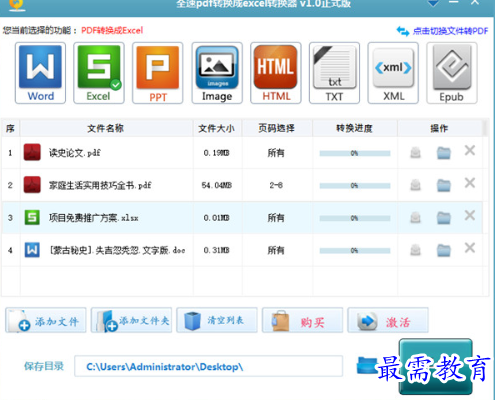Remove 家庭生活实用技巧全书.pdf from the list
This screenshot has width=499, height=400.
[x=470, y=183]
